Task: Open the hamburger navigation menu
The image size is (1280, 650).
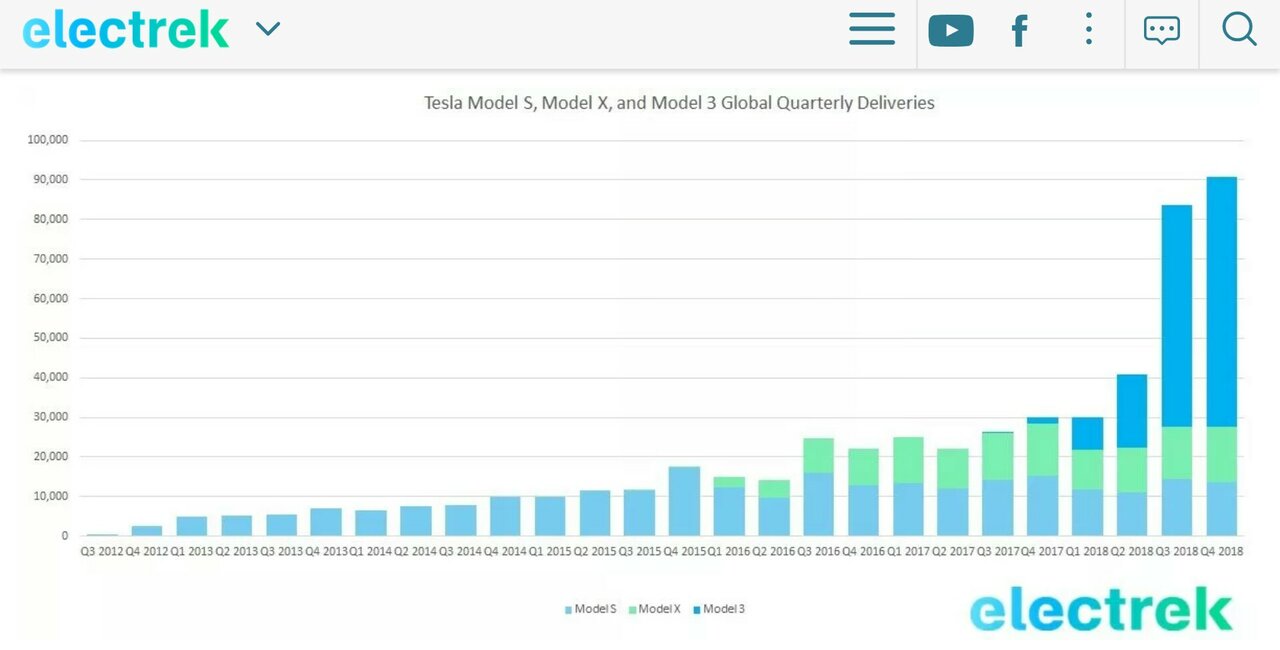Action: pos(872,29)
